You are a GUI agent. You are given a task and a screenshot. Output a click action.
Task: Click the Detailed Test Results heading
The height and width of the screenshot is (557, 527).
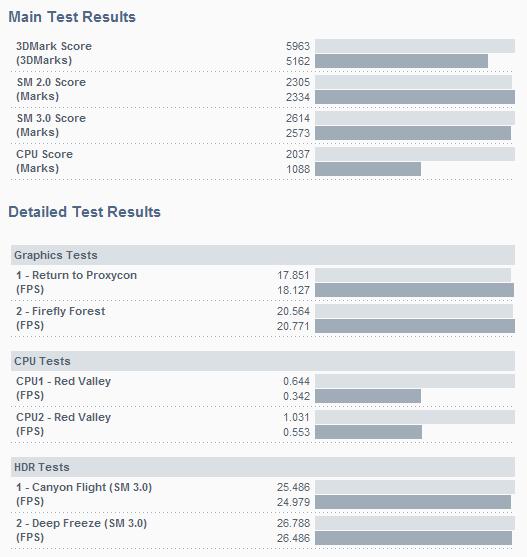tap(85, 212)
